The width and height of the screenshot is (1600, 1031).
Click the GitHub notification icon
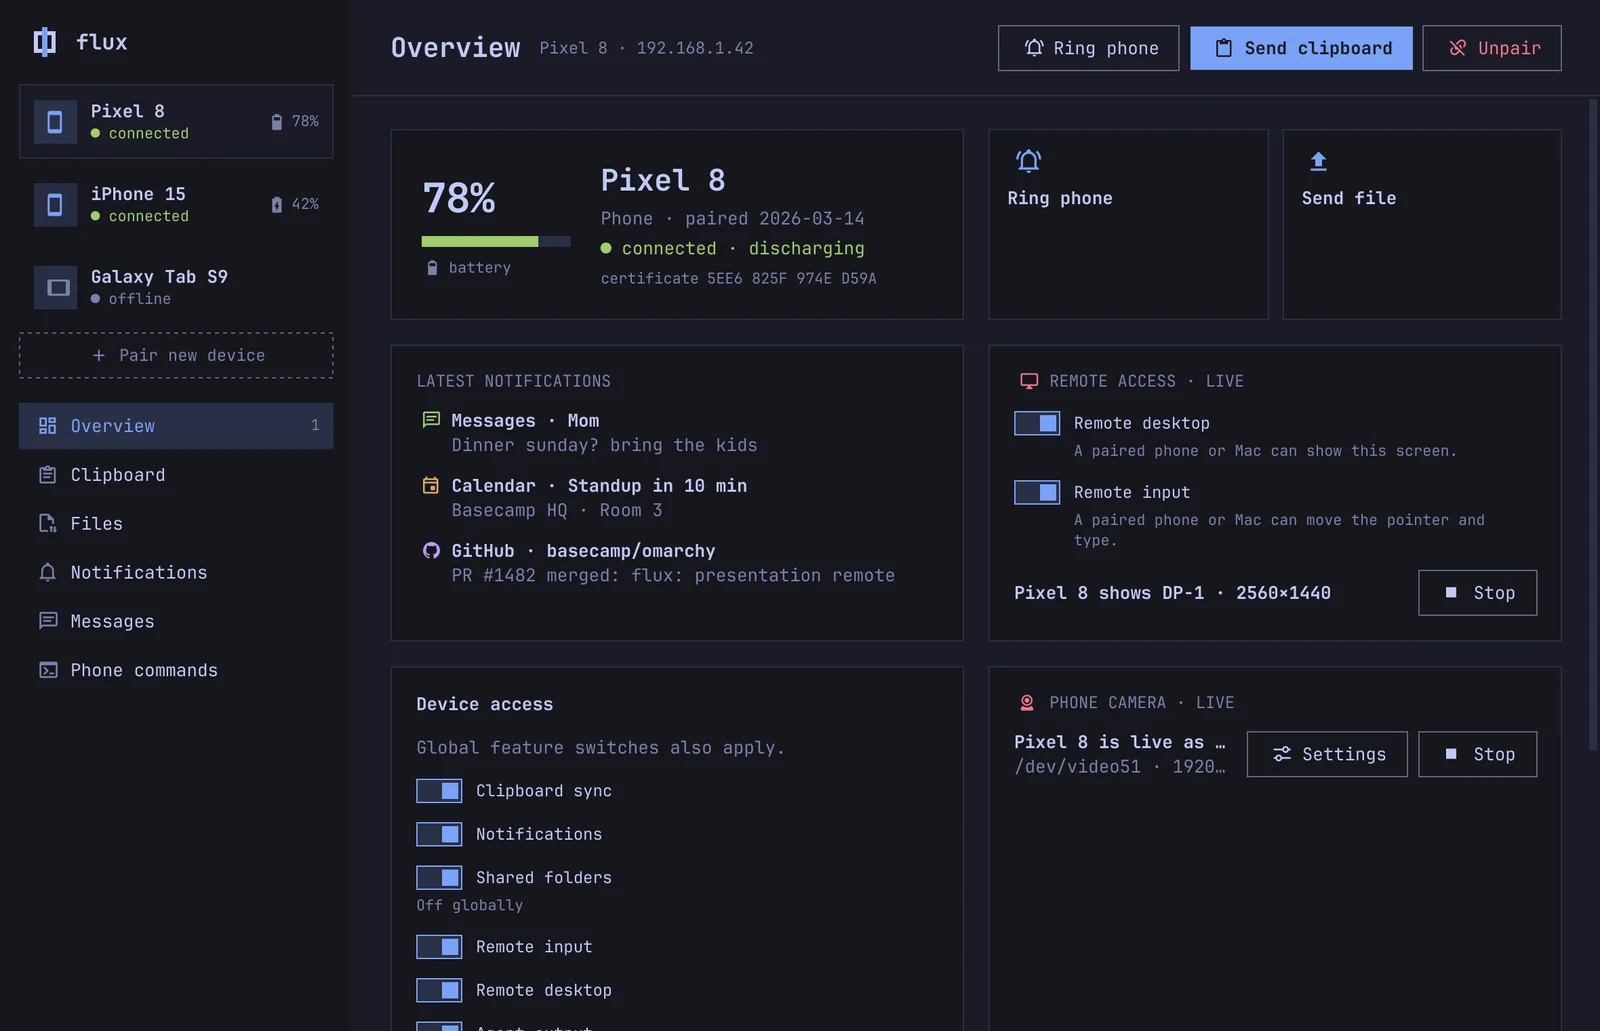coord(431,550)
